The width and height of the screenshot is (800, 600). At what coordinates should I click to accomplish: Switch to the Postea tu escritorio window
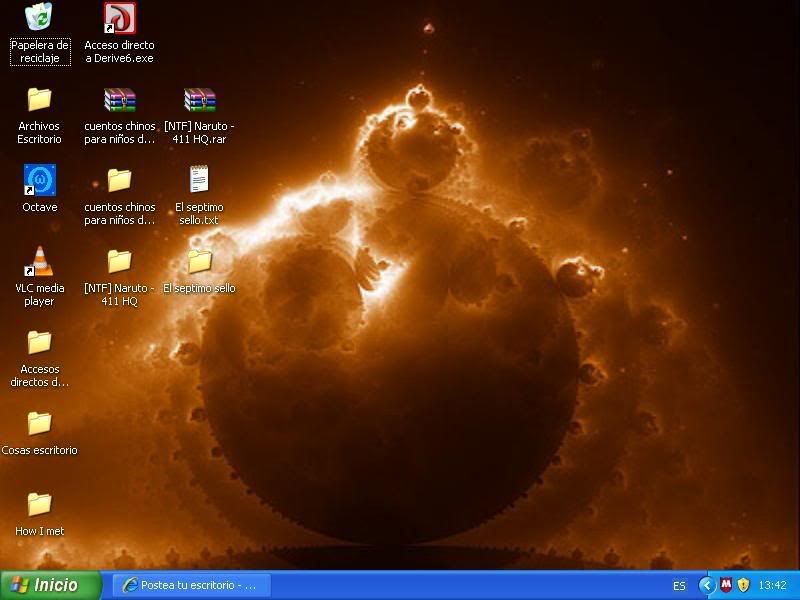[x=190, y=585]
